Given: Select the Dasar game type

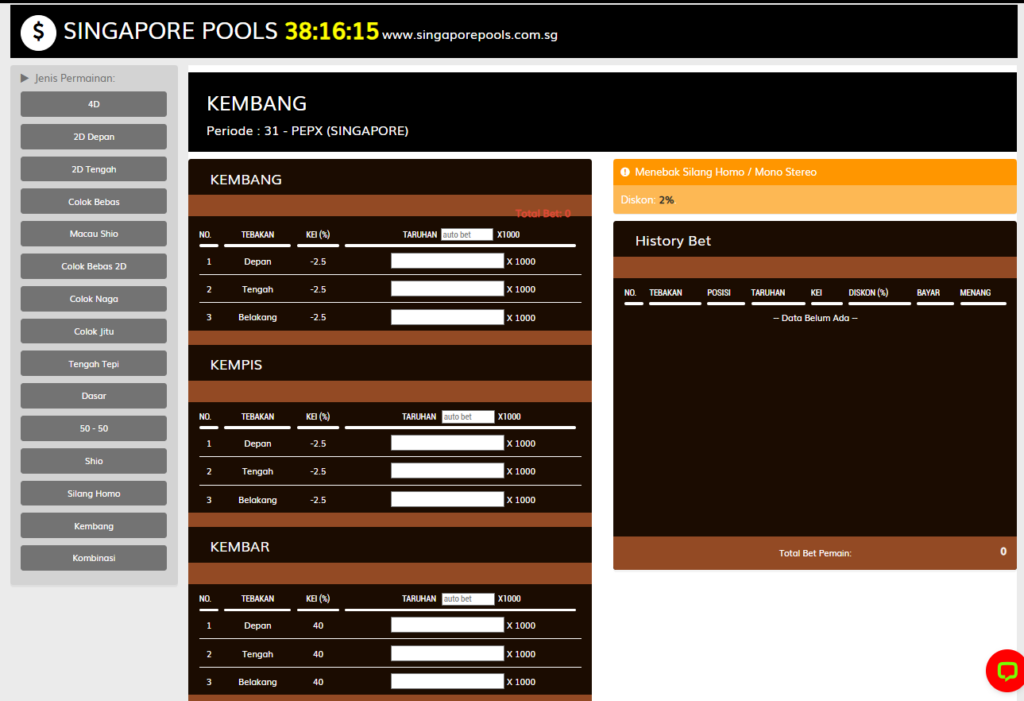Looking at the screenshot, I should pyautogui.click(x=93, y=396).
